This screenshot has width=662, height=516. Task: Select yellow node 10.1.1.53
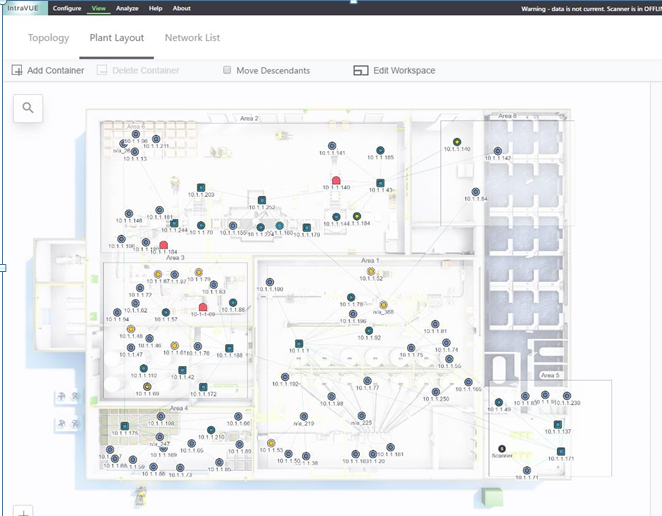(x=271, y=443)
